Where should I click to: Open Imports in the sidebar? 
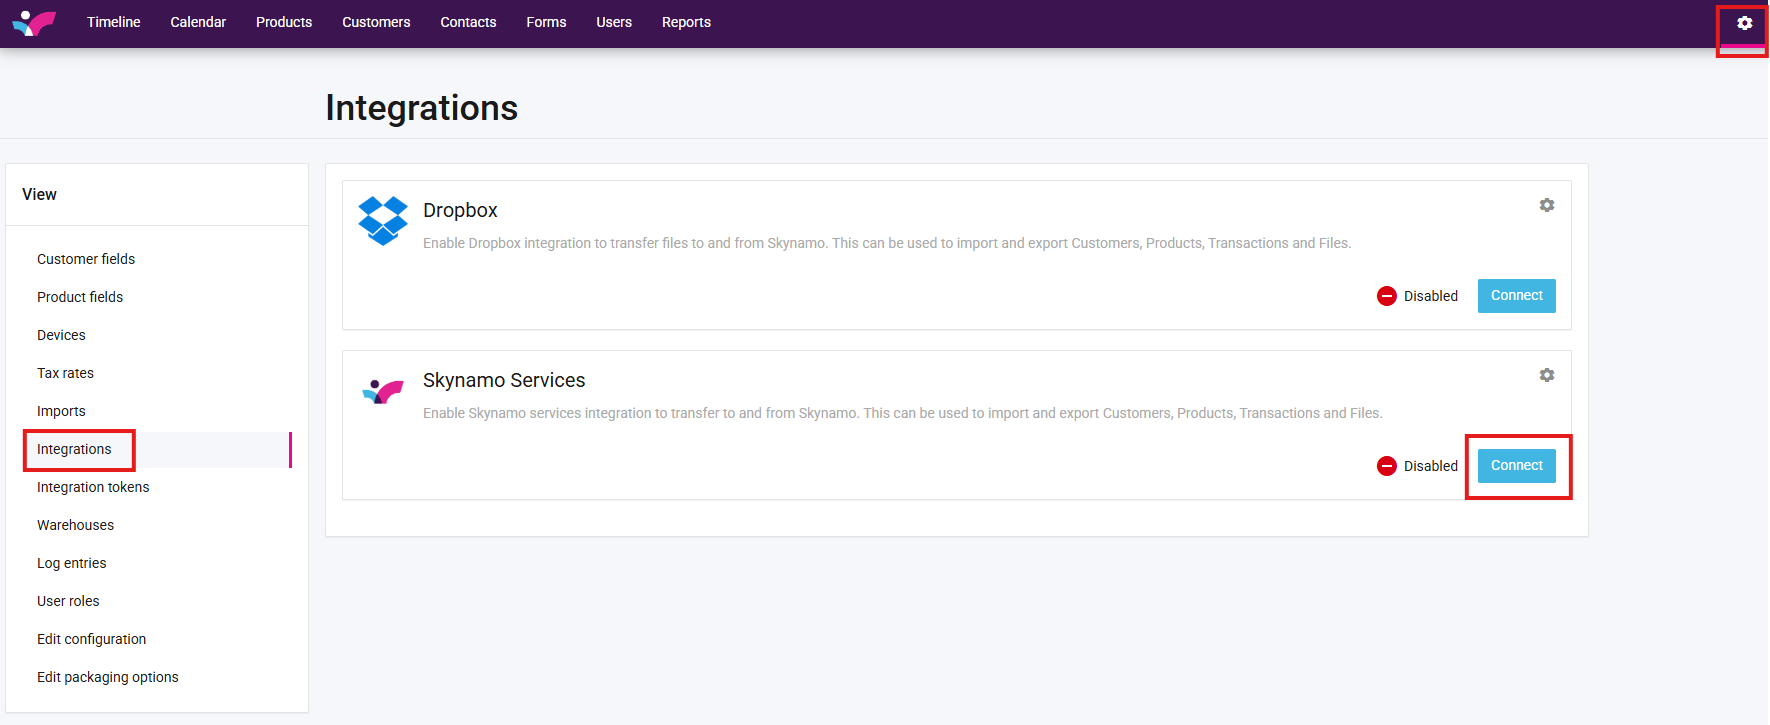click(61, 411)
